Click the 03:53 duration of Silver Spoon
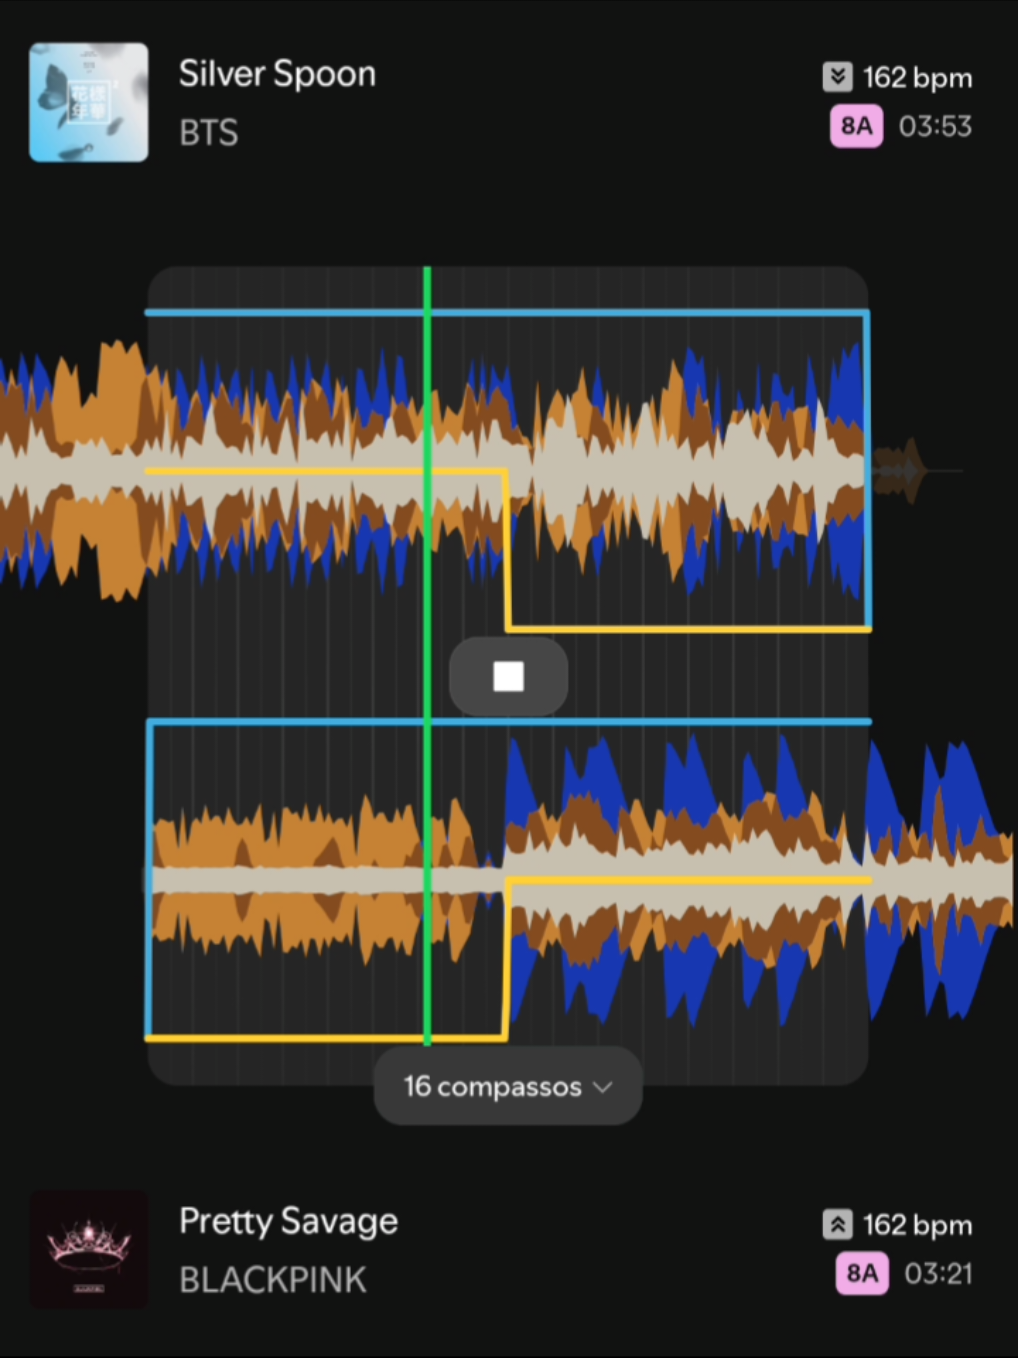The width and height of the screenshot is (1018, 1358). tap(935, 126)
